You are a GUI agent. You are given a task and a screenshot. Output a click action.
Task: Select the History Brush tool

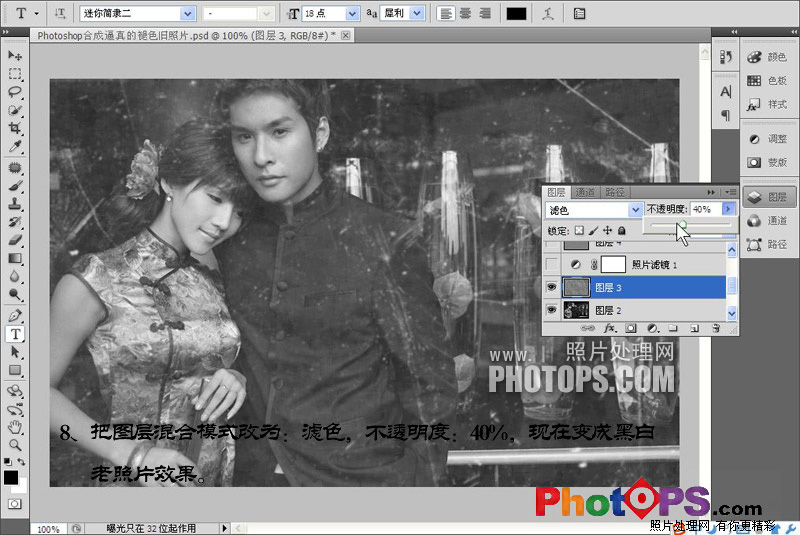(15, 222)
